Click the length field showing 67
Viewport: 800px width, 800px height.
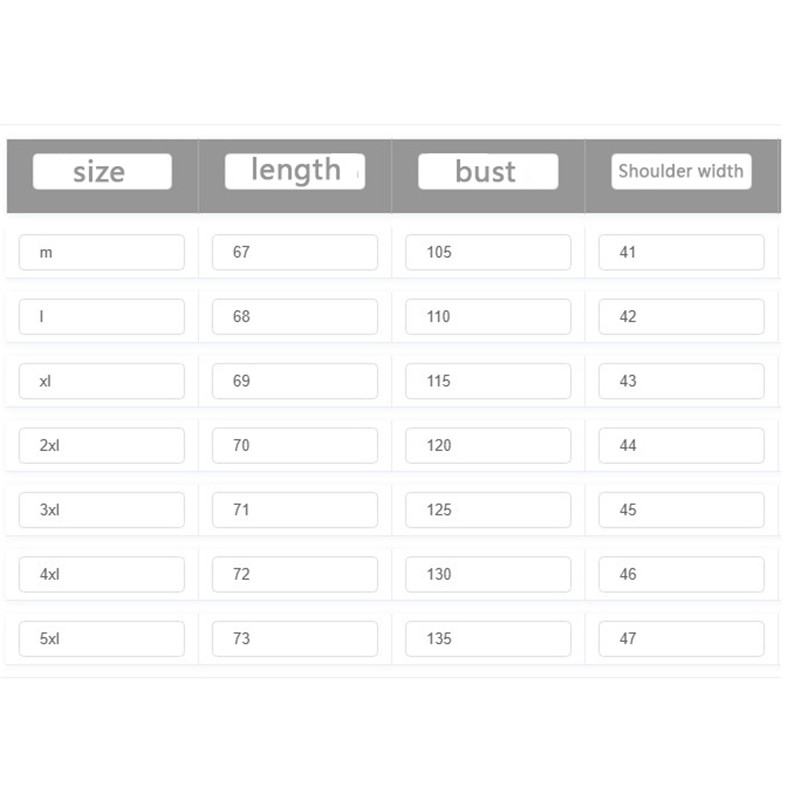pyautogui.click(x=295, y=252)
